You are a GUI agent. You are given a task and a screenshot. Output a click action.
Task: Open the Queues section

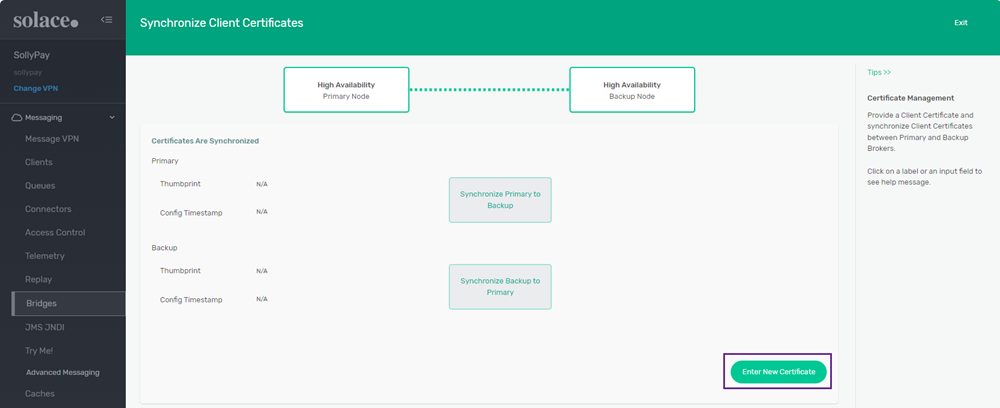40,186
